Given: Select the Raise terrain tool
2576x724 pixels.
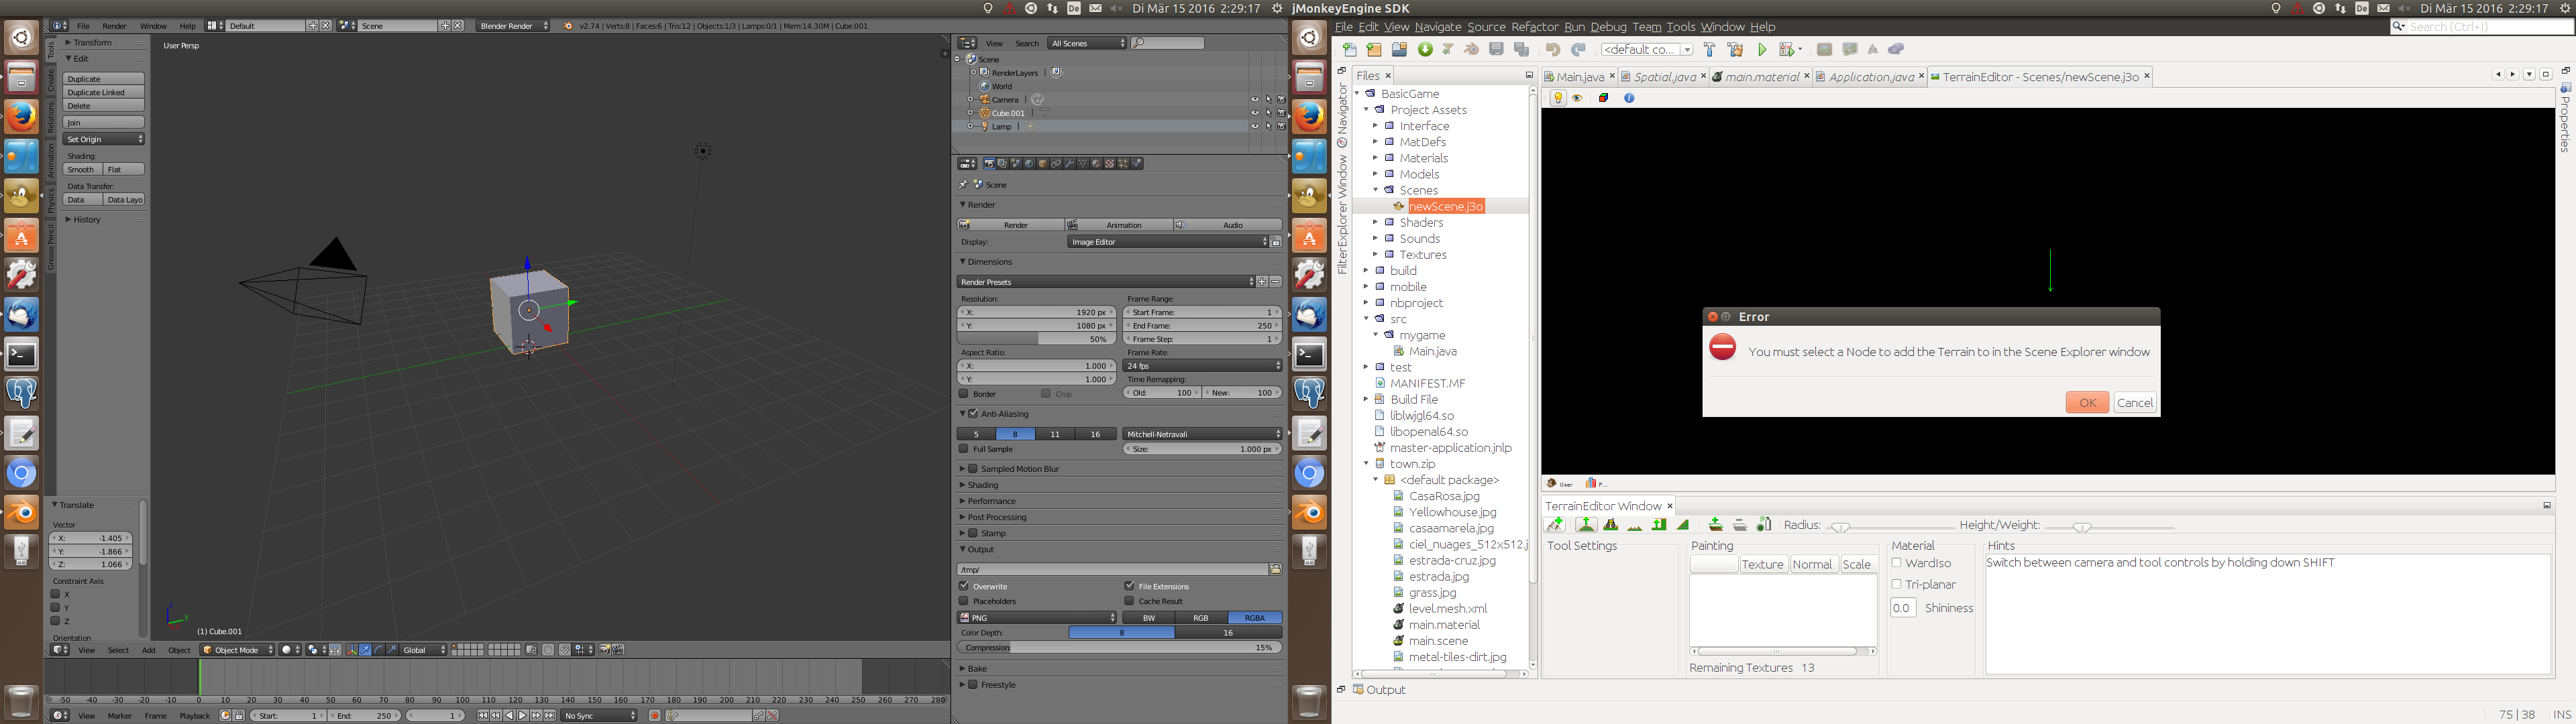Looking at the screenshot, I should (x=1587, y=525).
